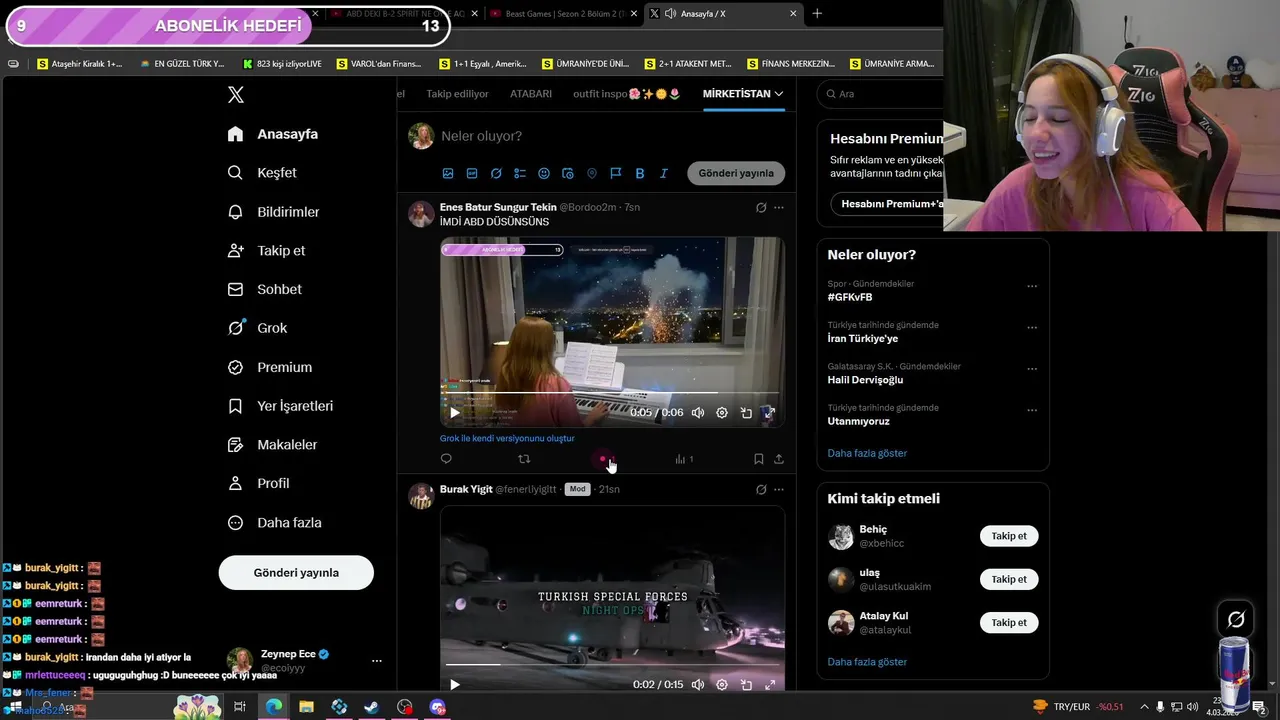Viewport: 1280px width, 720px height.
Task: Open piano video settings gear
Action: click(722, 412)
